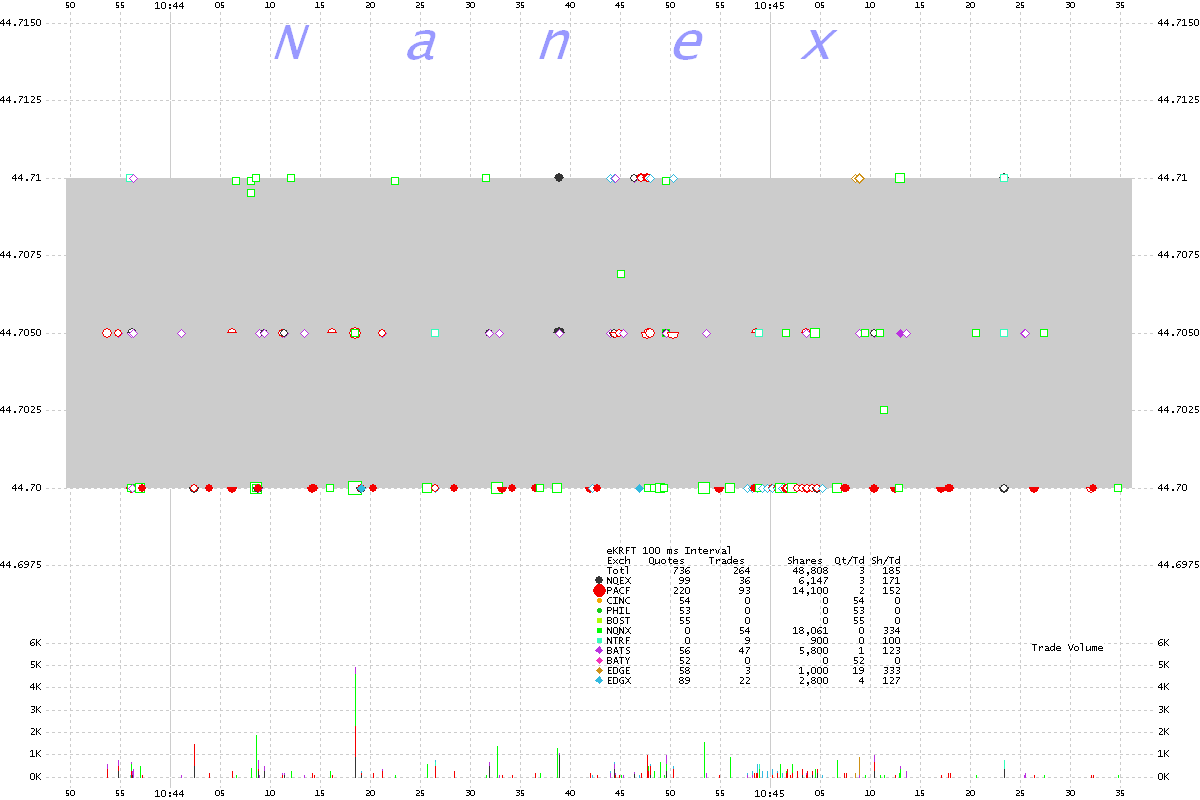Click the black NQEX legend dot
The image size is (1200, 800).
pyautogui.click(x=599, y=580)
